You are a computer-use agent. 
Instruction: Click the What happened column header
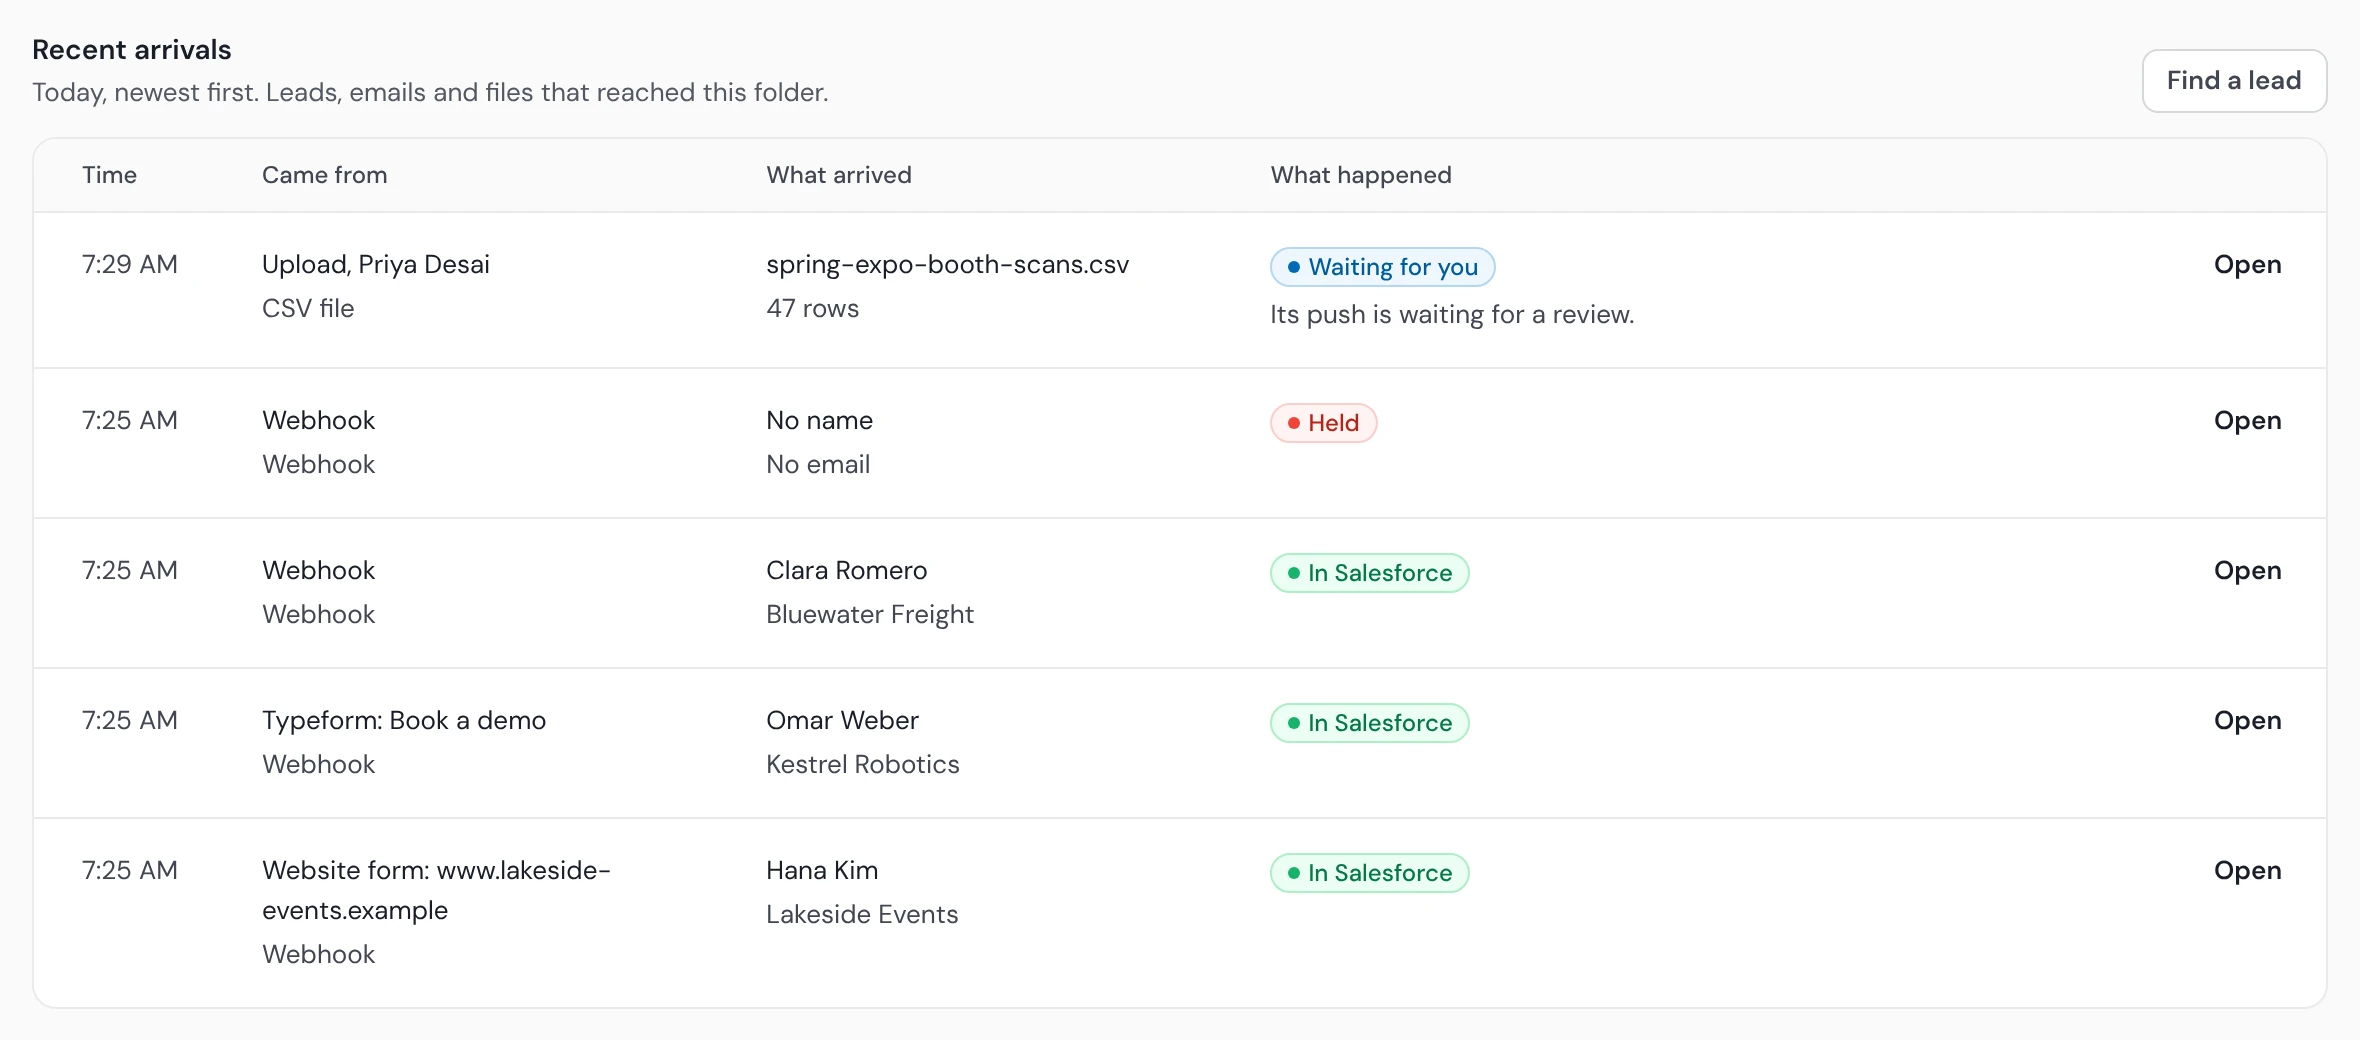(x=1360, y=176)
